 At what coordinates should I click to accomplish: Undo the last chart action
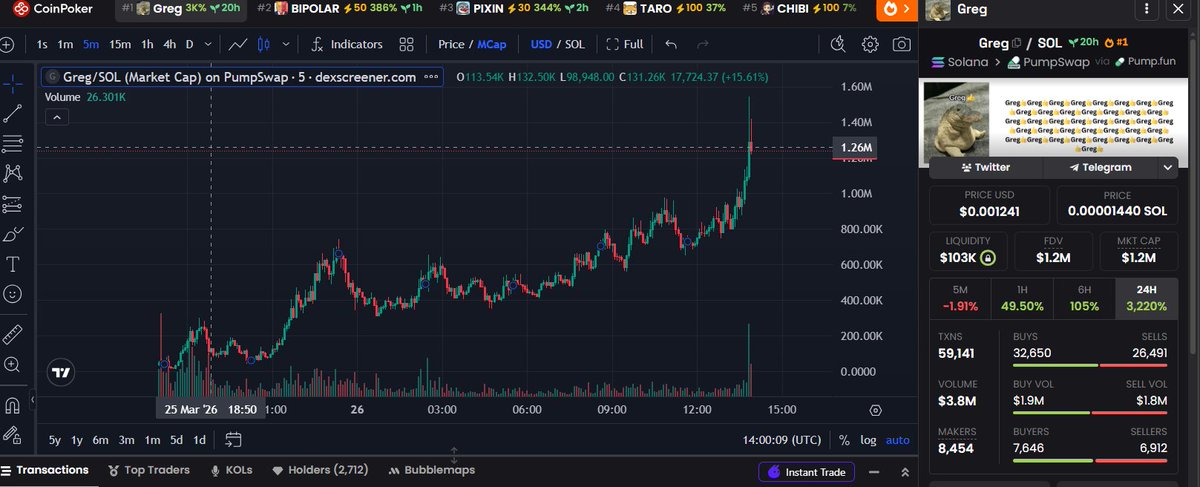tap(671, 45)
